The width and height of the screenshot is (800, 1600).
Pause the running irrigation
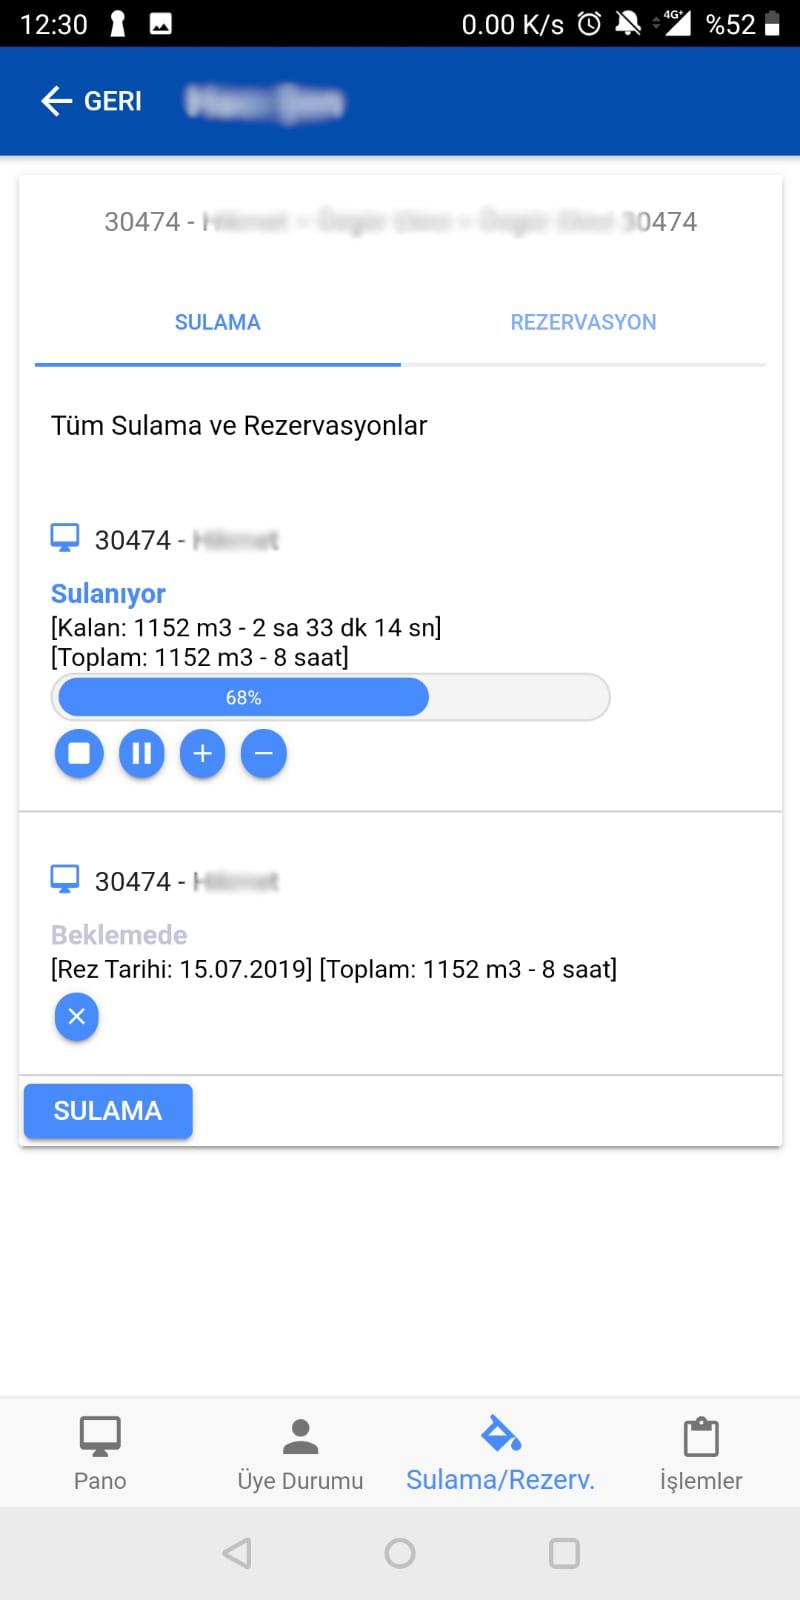pyautogui.click(x=141, y=753)
